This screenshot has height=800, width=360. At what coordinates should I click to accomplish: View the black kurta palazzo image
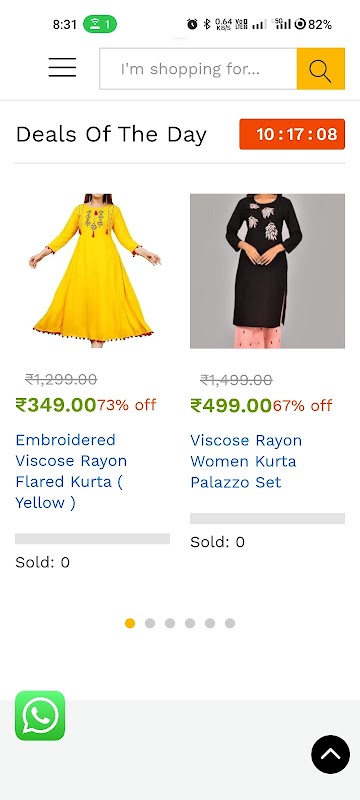click(267, 271)
